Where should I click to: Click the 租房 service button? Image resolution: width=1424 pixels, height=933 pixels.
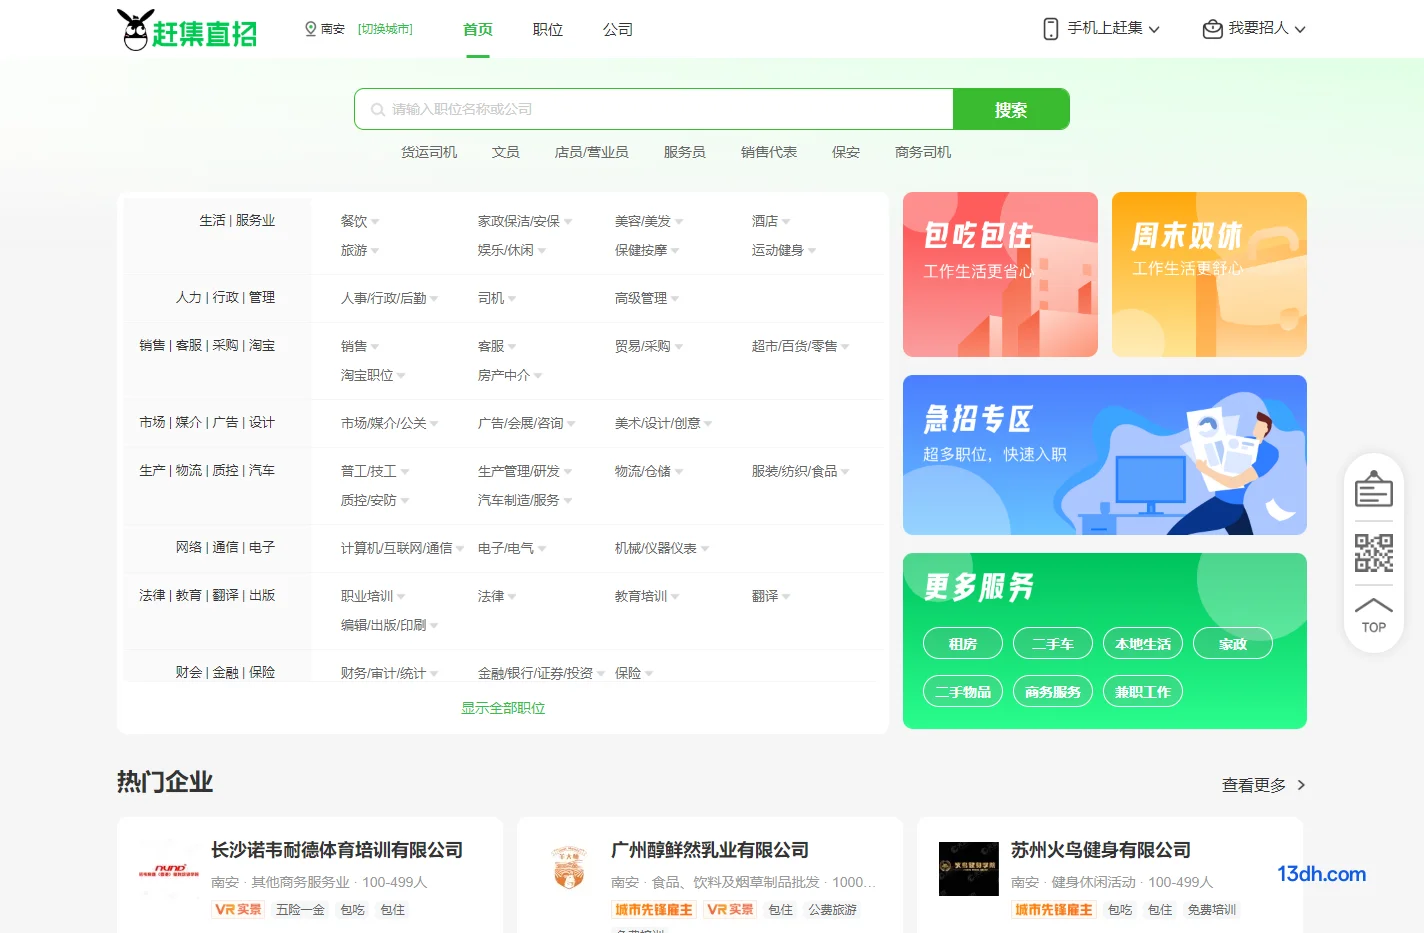pyautogui.click(x=963, y=644)
